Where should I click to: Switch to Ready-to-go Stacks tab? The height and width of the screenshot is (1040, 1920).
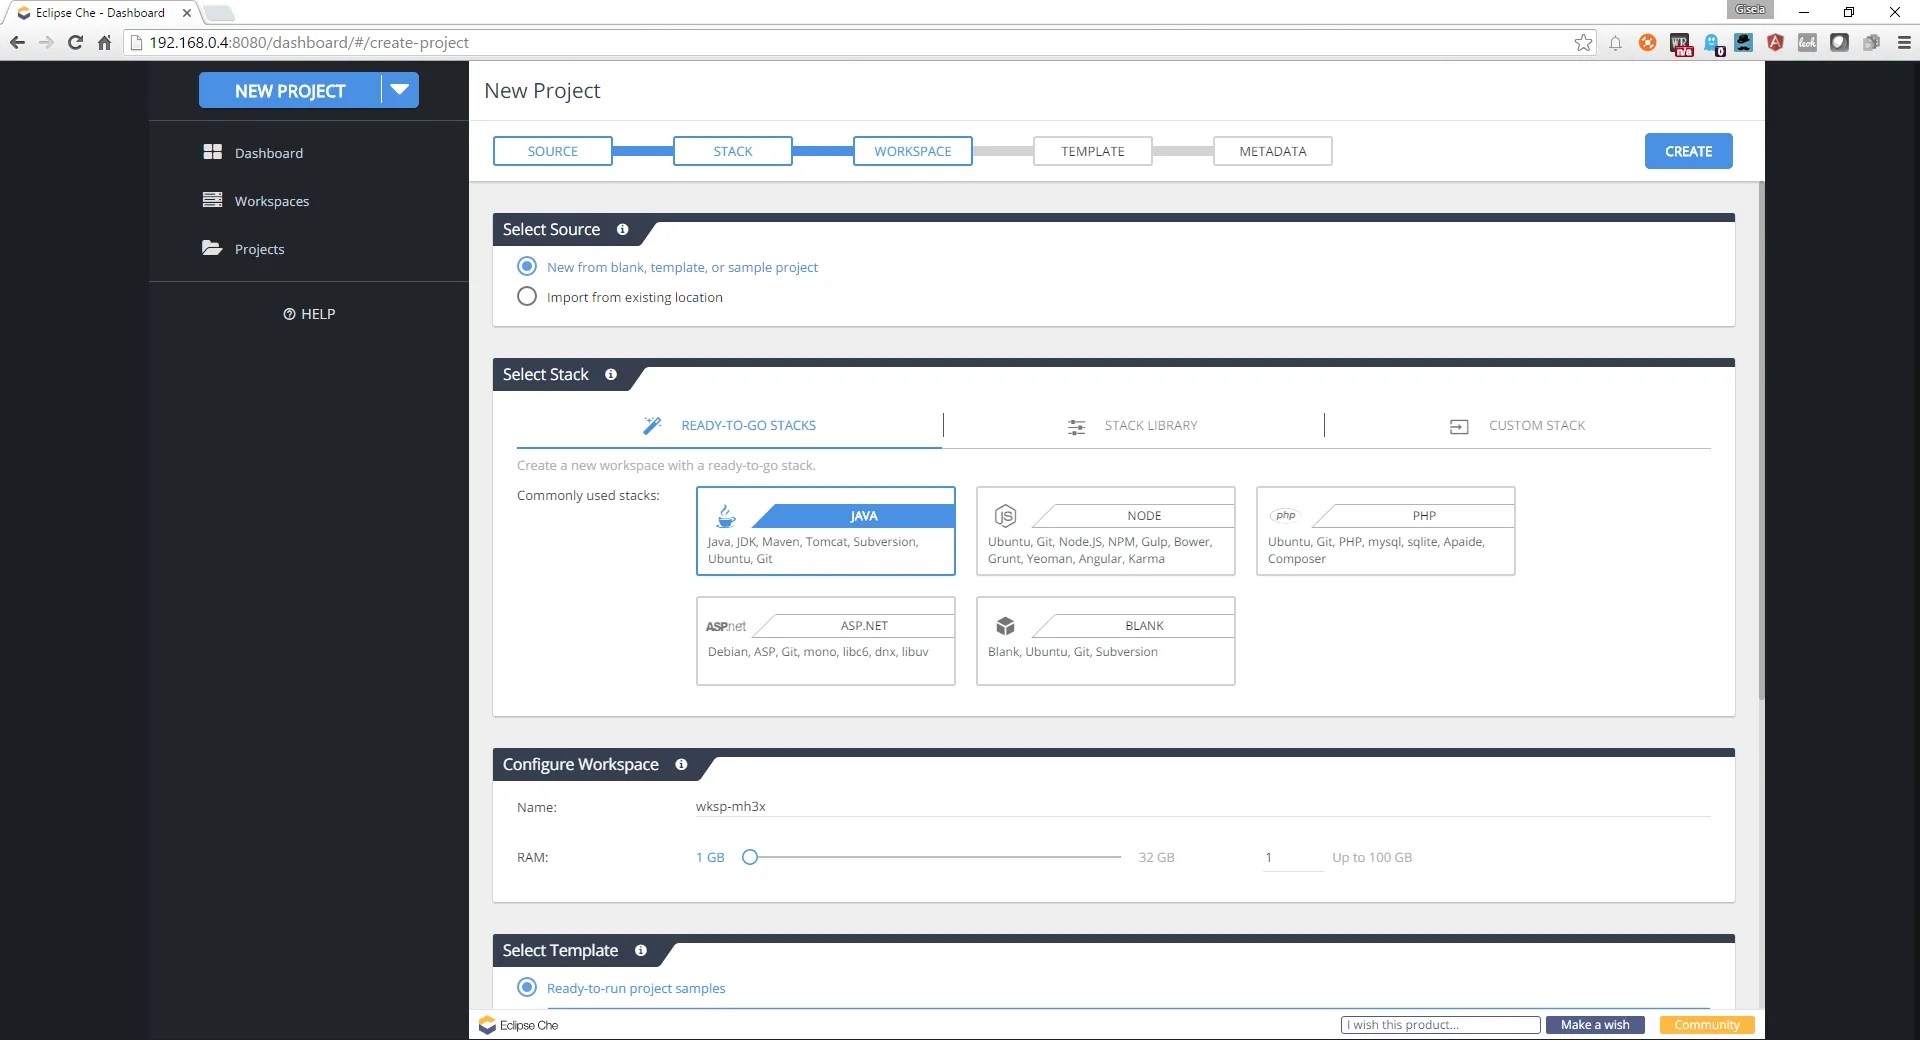click(x=729, y=426)
